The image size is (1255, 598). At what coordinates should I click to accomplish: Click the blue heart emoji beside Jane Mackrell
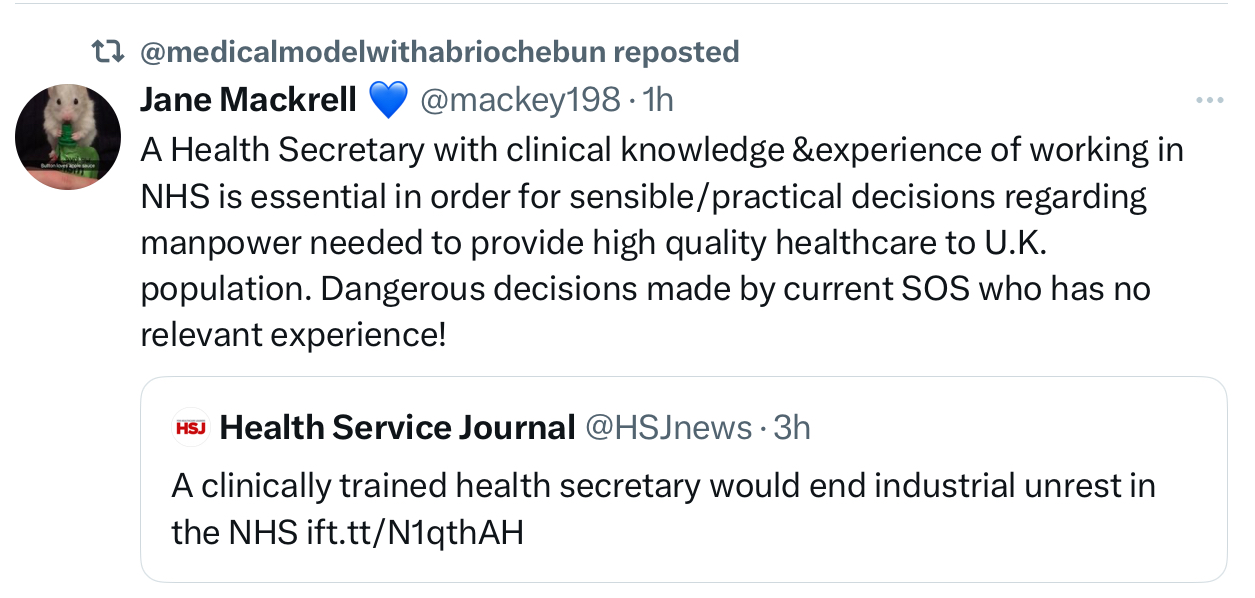(388, 100)
